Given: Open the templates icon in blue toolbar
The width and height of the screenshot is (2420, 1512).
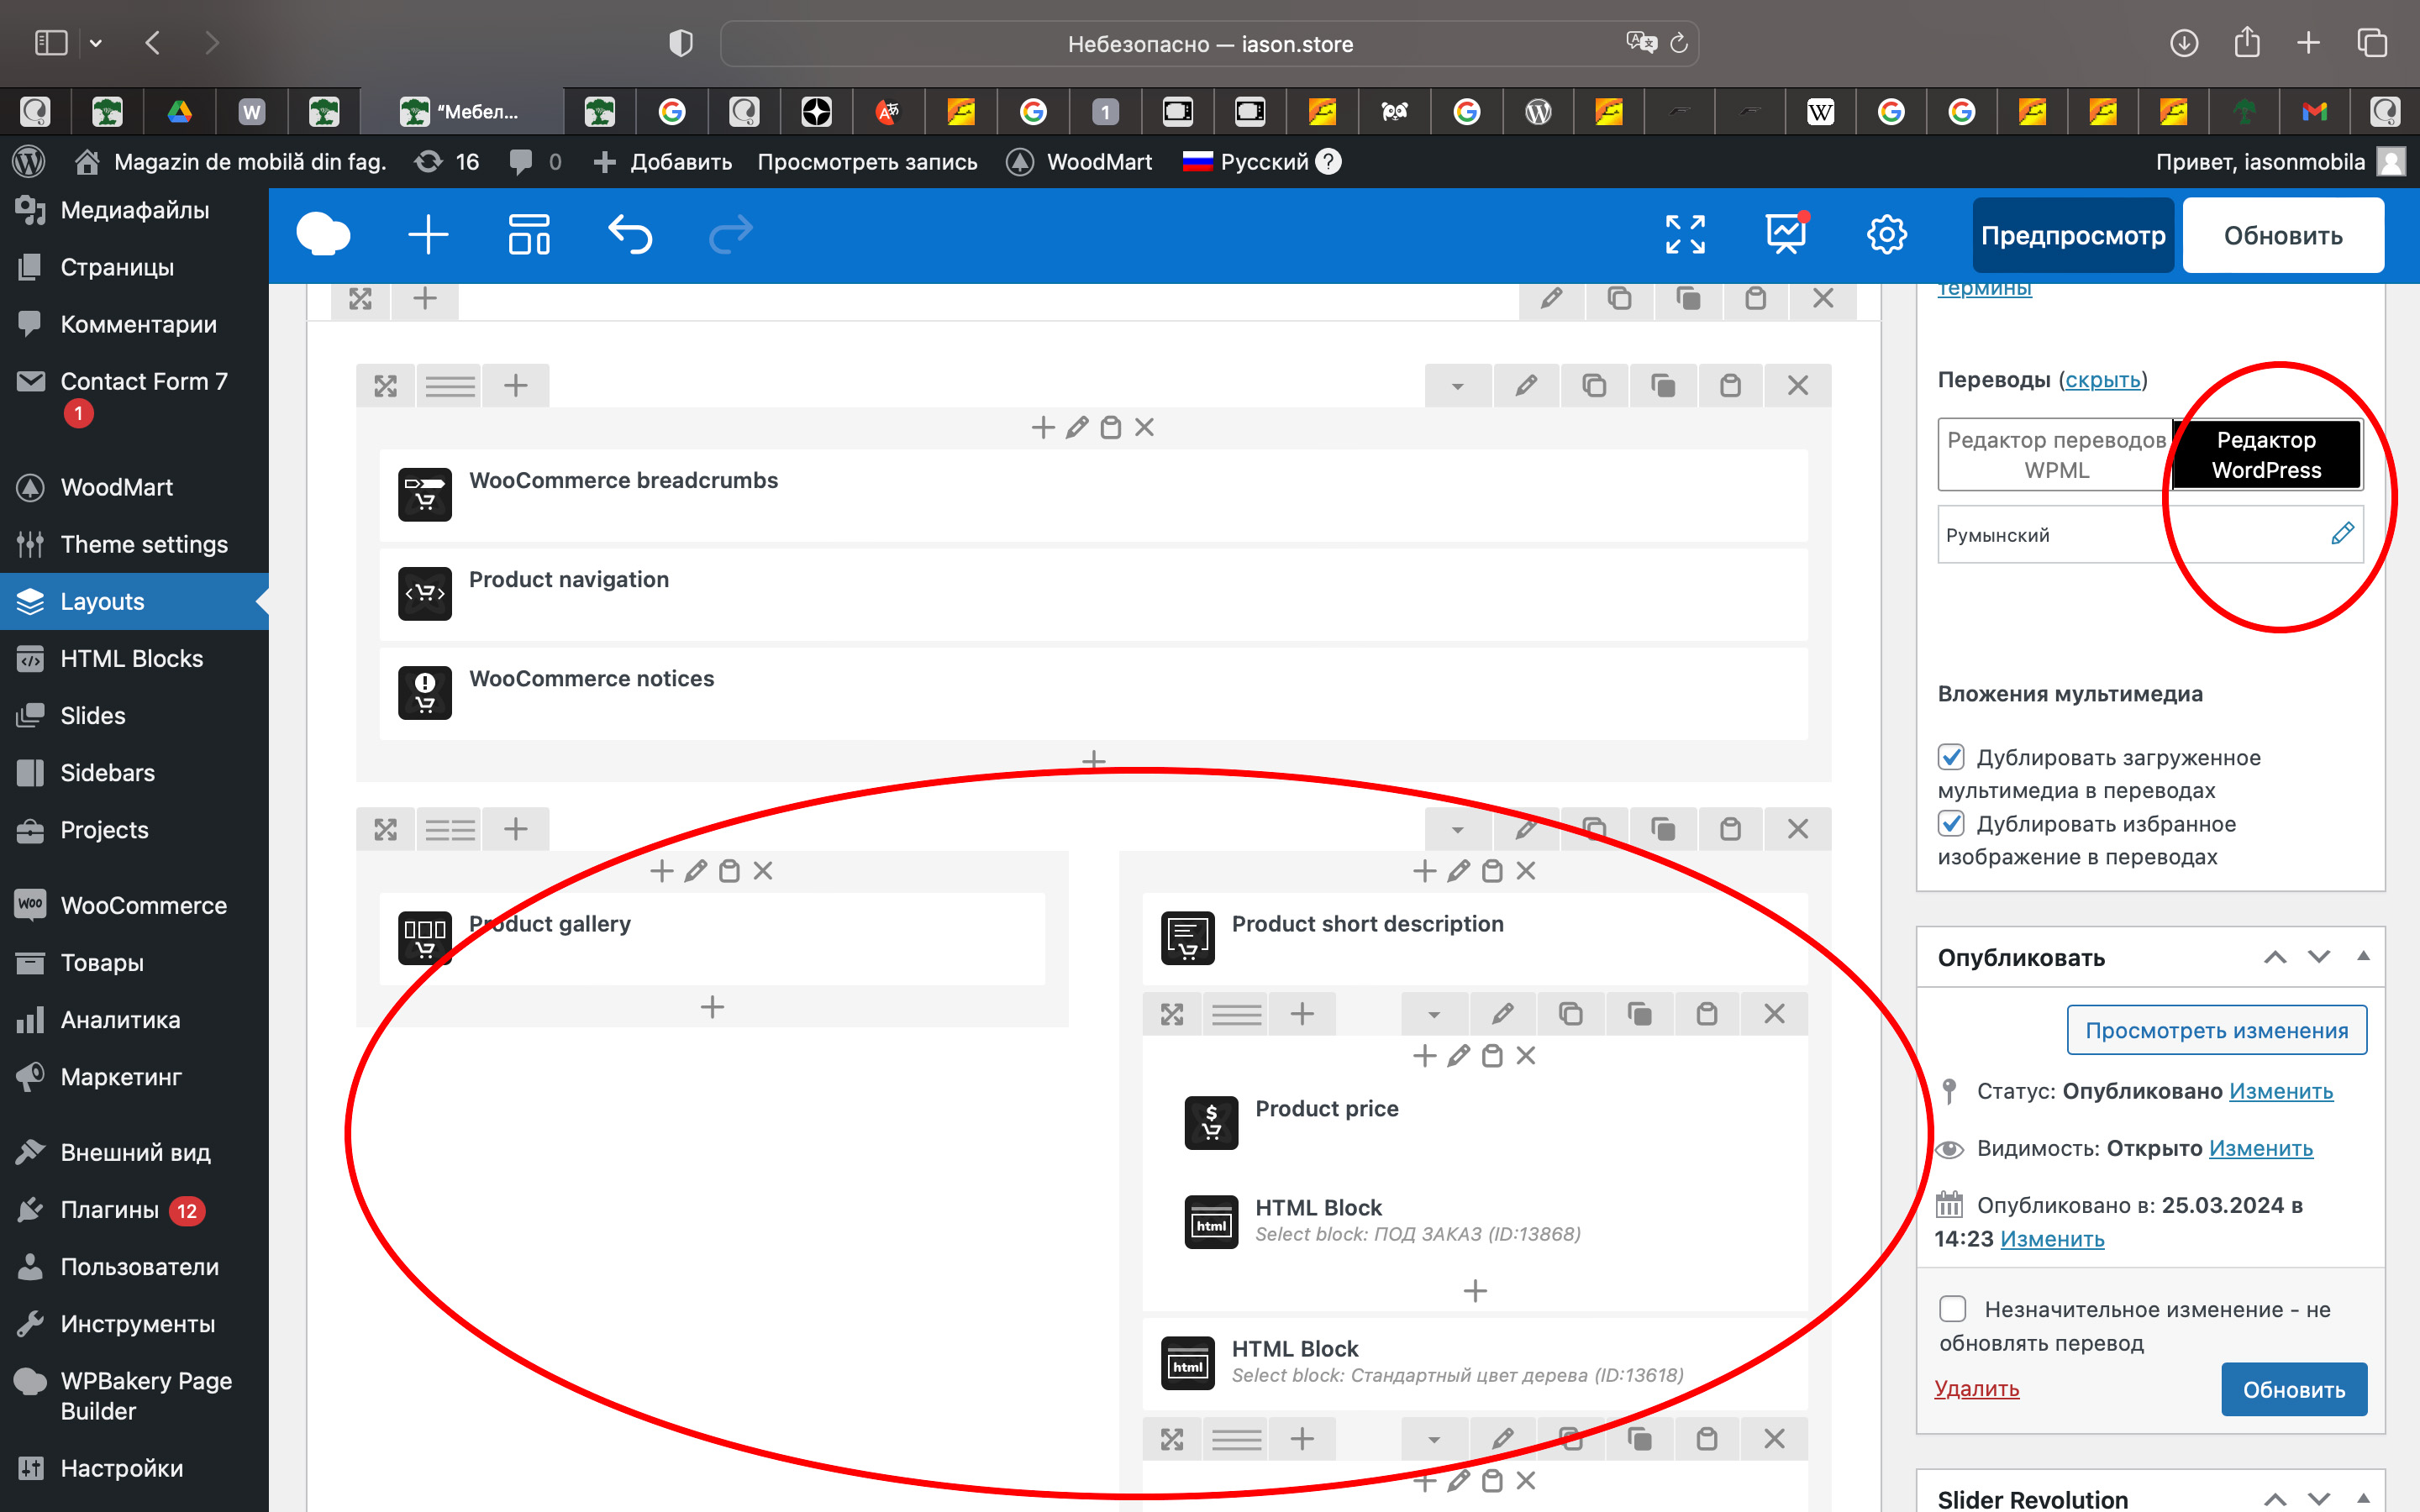Looking at the screenshot, I should click(529, 235).
